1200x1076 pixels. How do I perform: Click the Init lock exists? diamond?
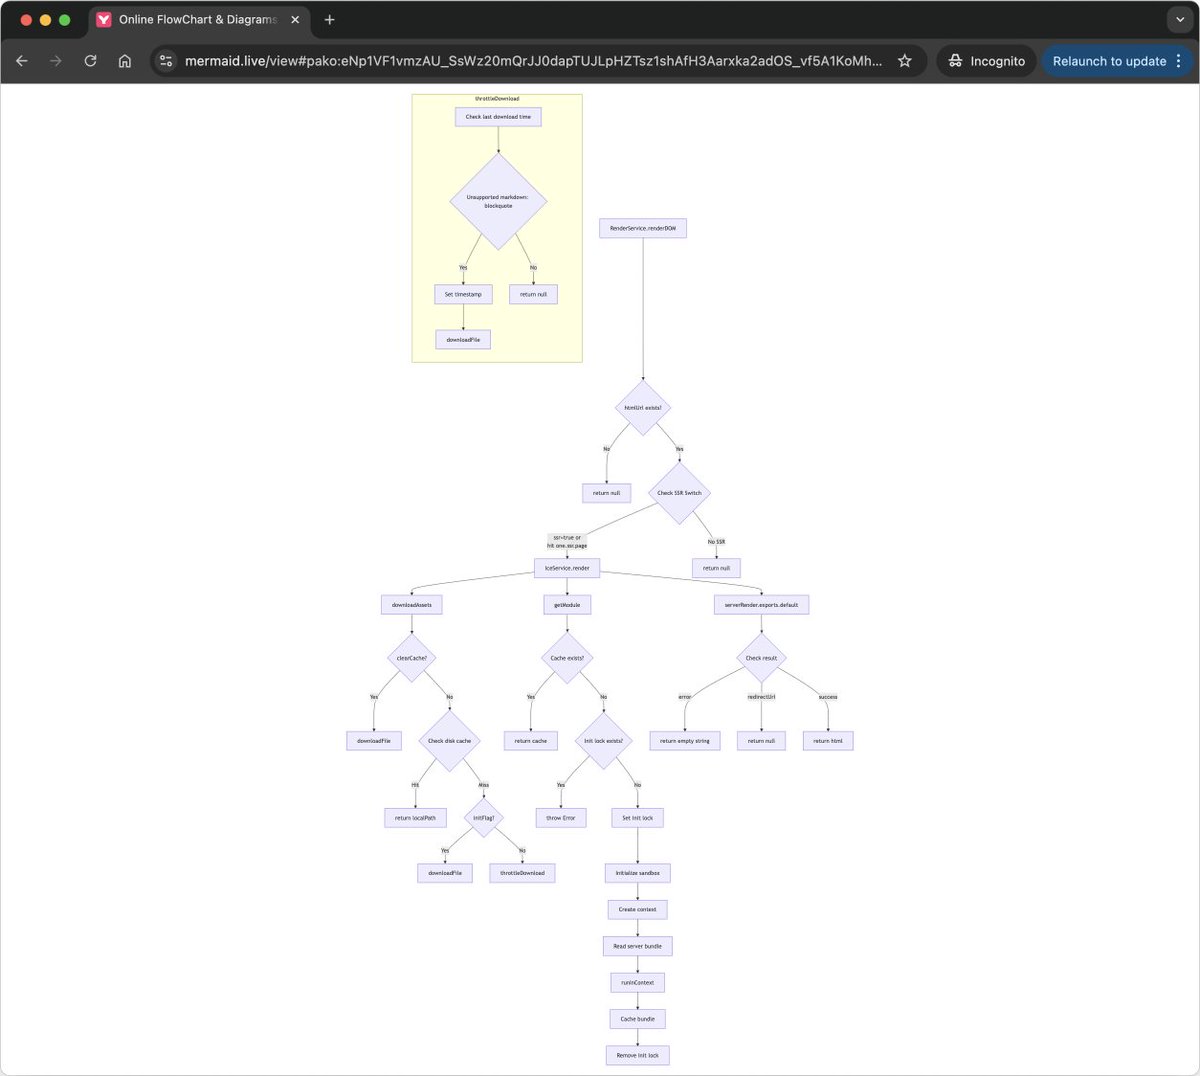(603, 741)
